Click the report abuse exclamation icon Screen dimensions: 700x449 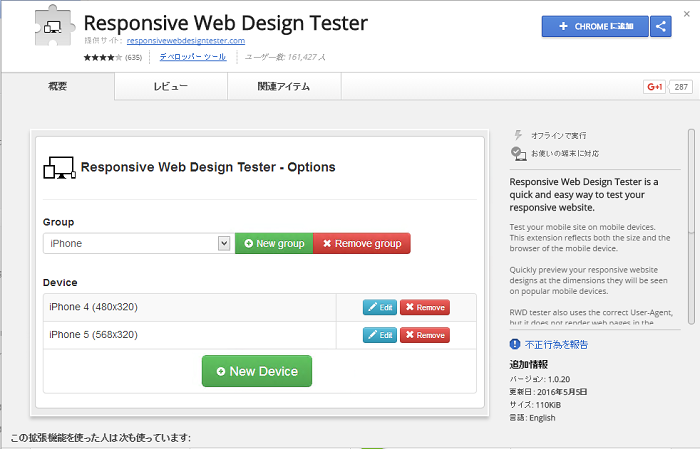[x=515, y=344]
